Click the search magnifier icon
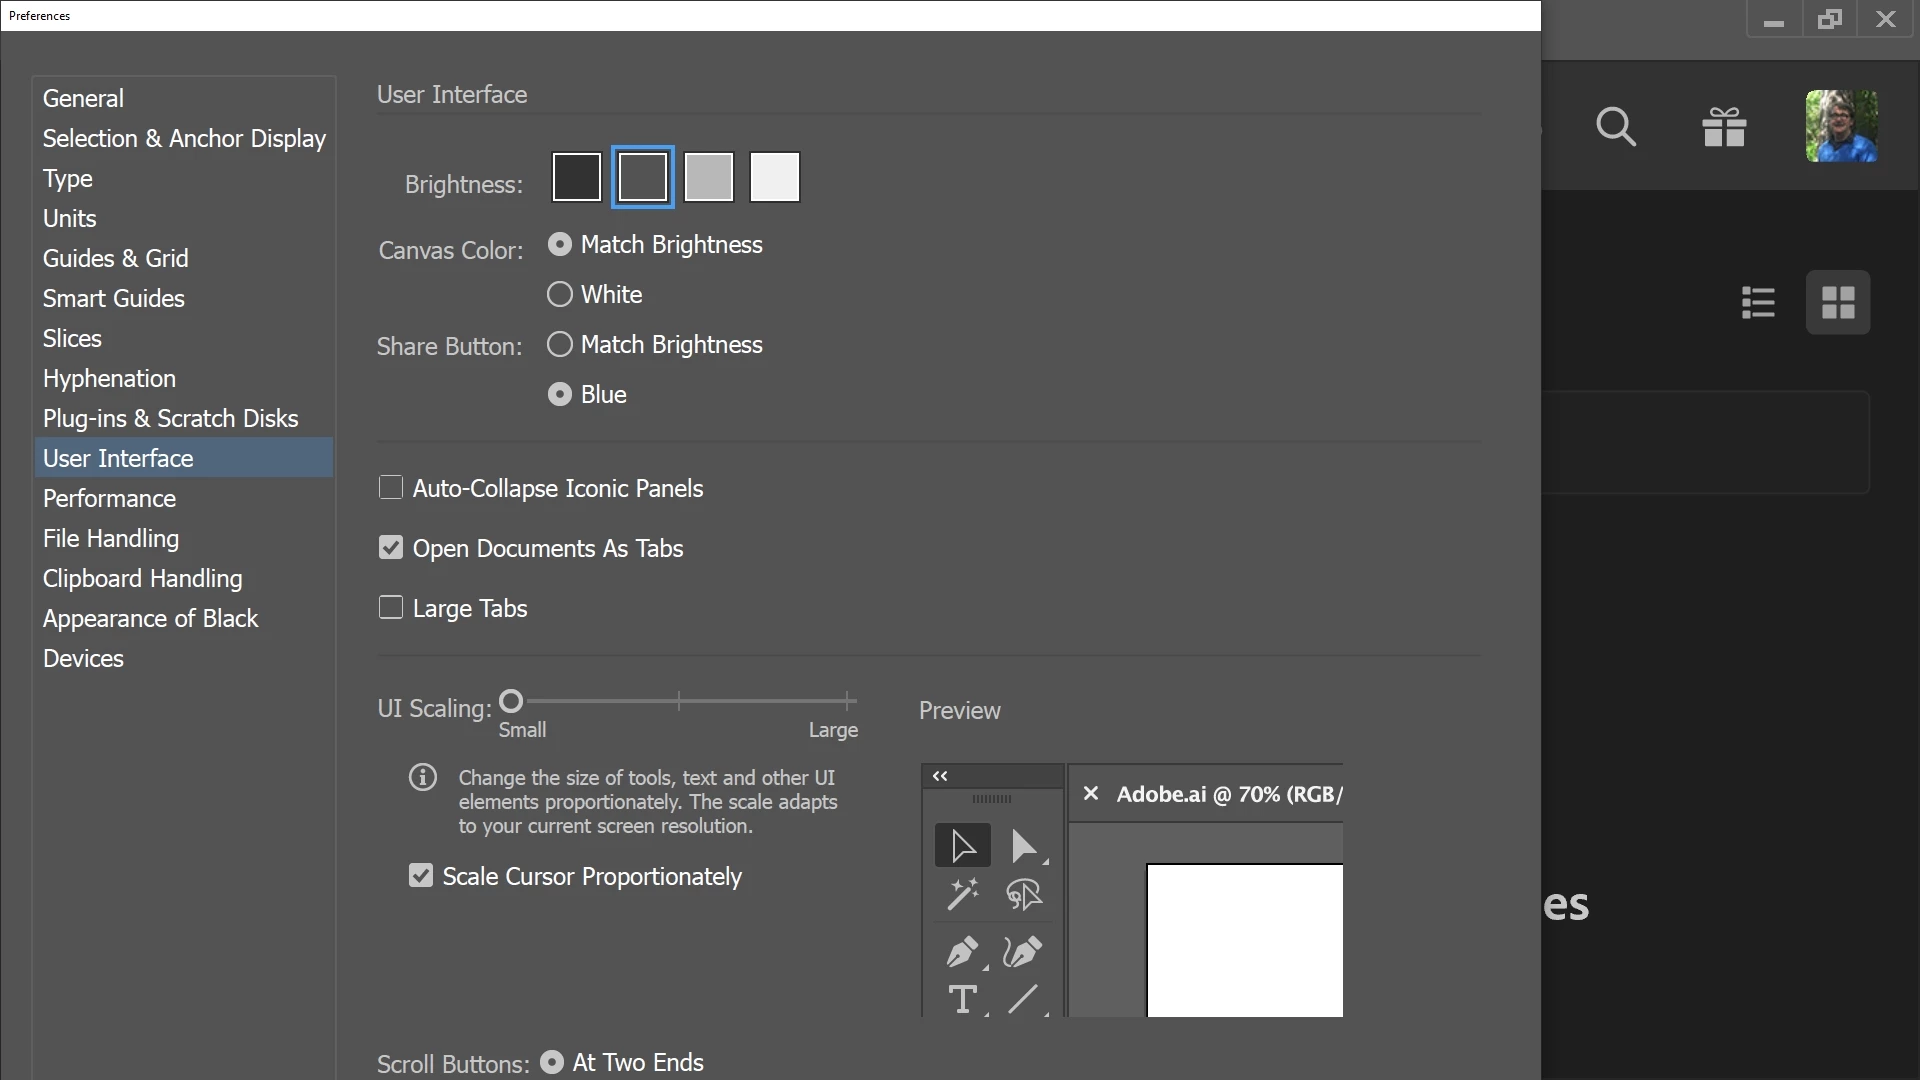This screenshot has width=1920, height=1080. coord(1615,127)
